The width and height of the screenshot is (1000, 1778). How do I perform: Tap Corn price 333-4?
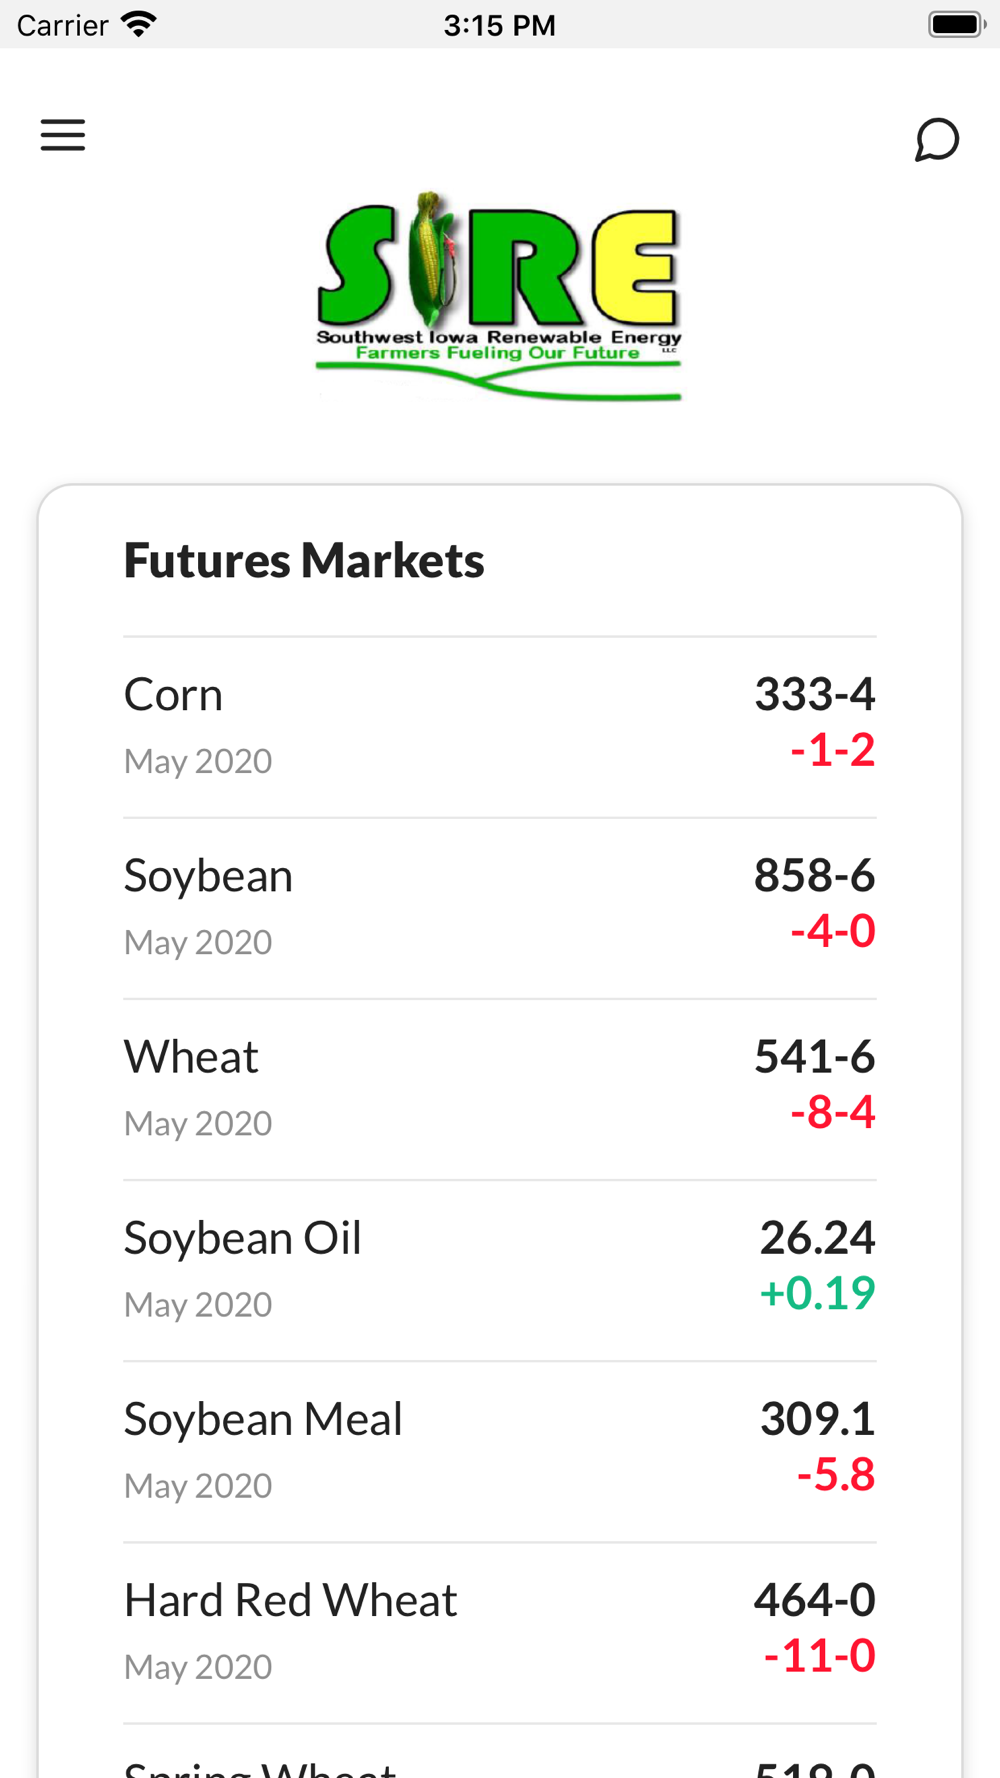[814, 694]
